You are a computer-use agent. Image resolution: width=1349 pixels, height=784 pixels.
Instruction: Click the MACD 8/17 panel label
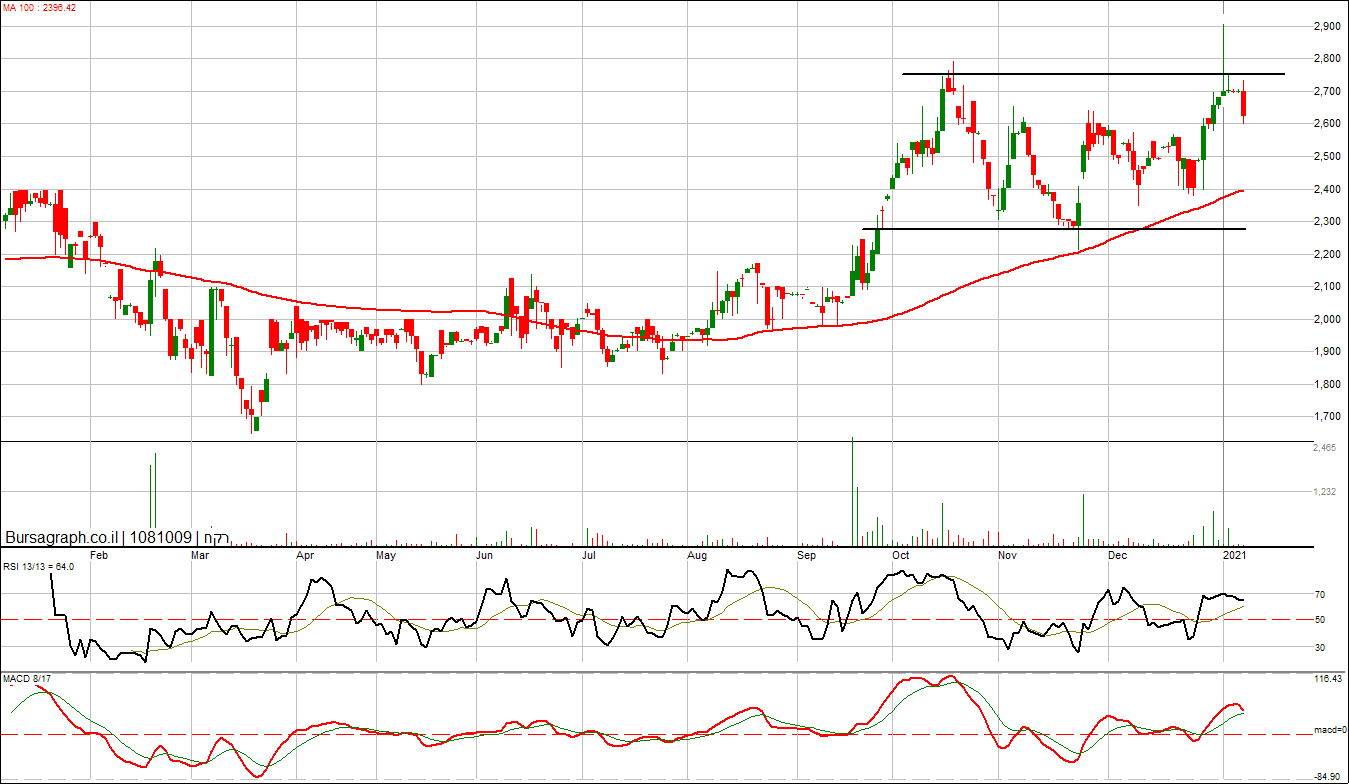point(26,679)
